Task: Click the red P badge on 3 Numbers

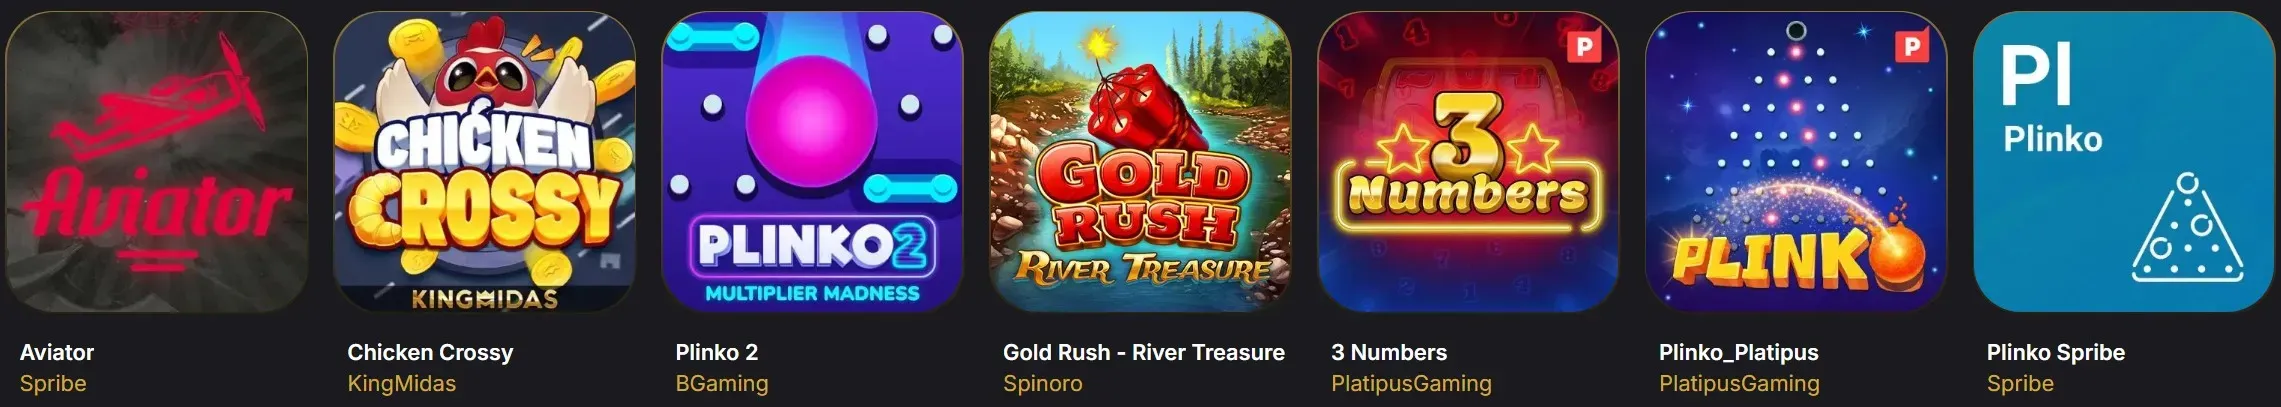Action: [x=1583, y=46]
